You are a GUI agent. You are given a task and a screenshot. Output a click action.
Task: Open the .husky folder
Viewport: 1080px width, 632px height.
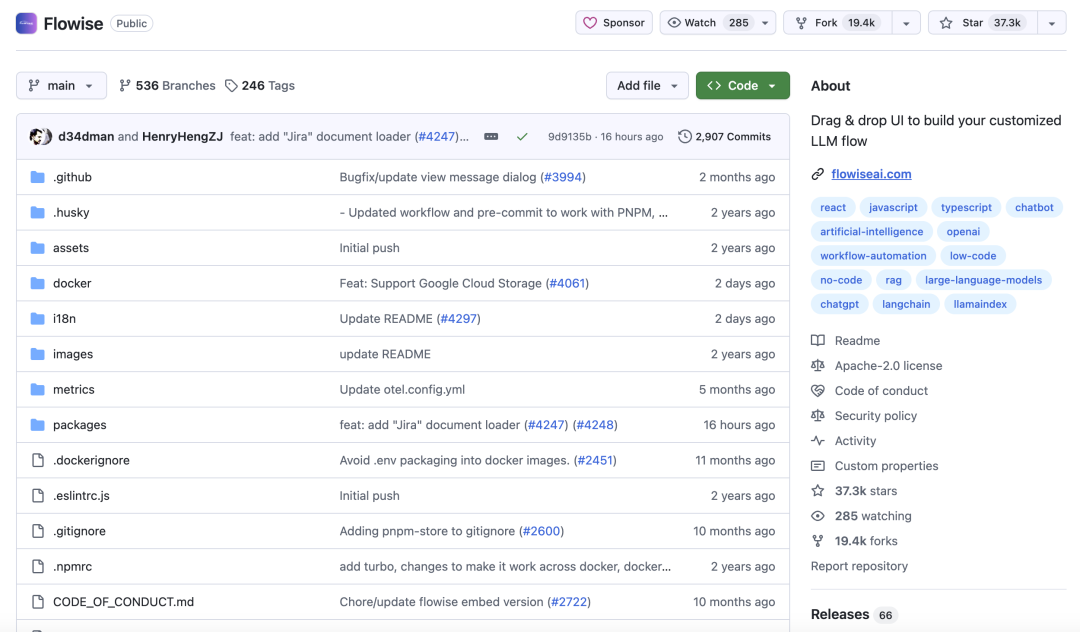point(71,212)
